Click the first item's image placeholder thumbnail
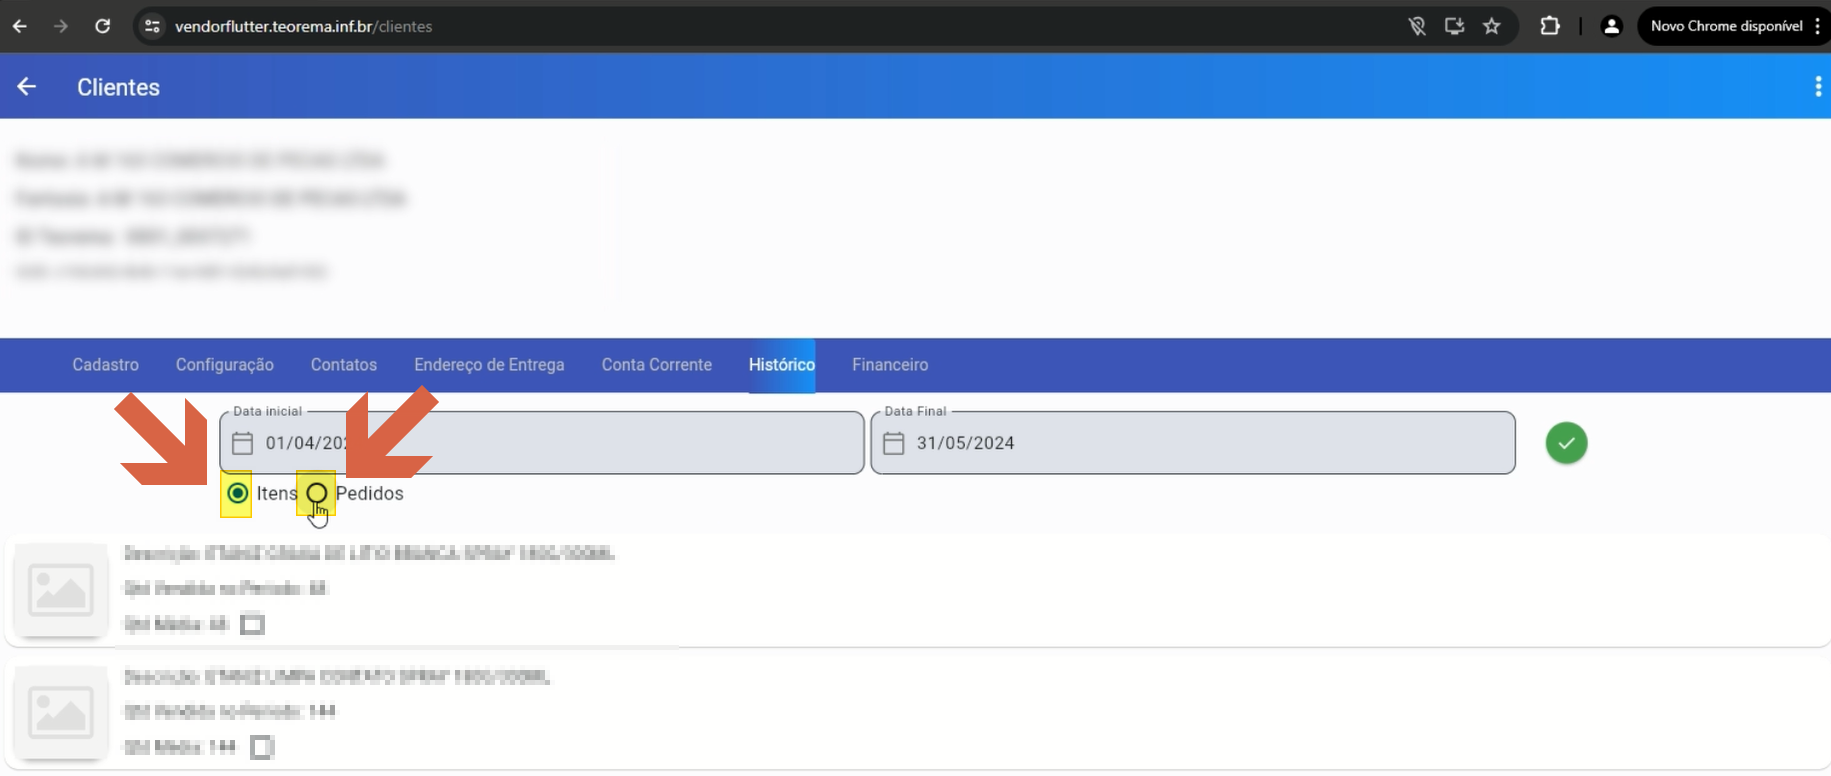This screenshot has height=776, width=1831. 61,589
